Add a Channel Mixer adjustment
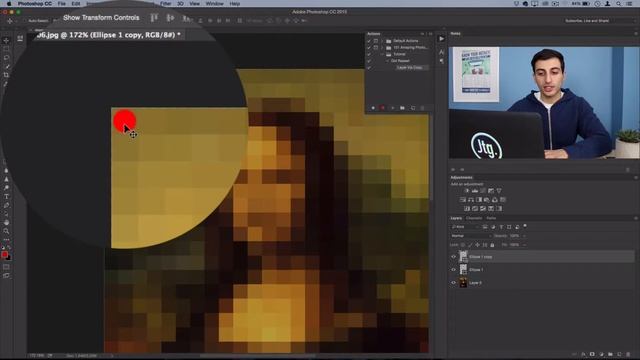This screenshot has width=640, height=360. coord(495,200)
